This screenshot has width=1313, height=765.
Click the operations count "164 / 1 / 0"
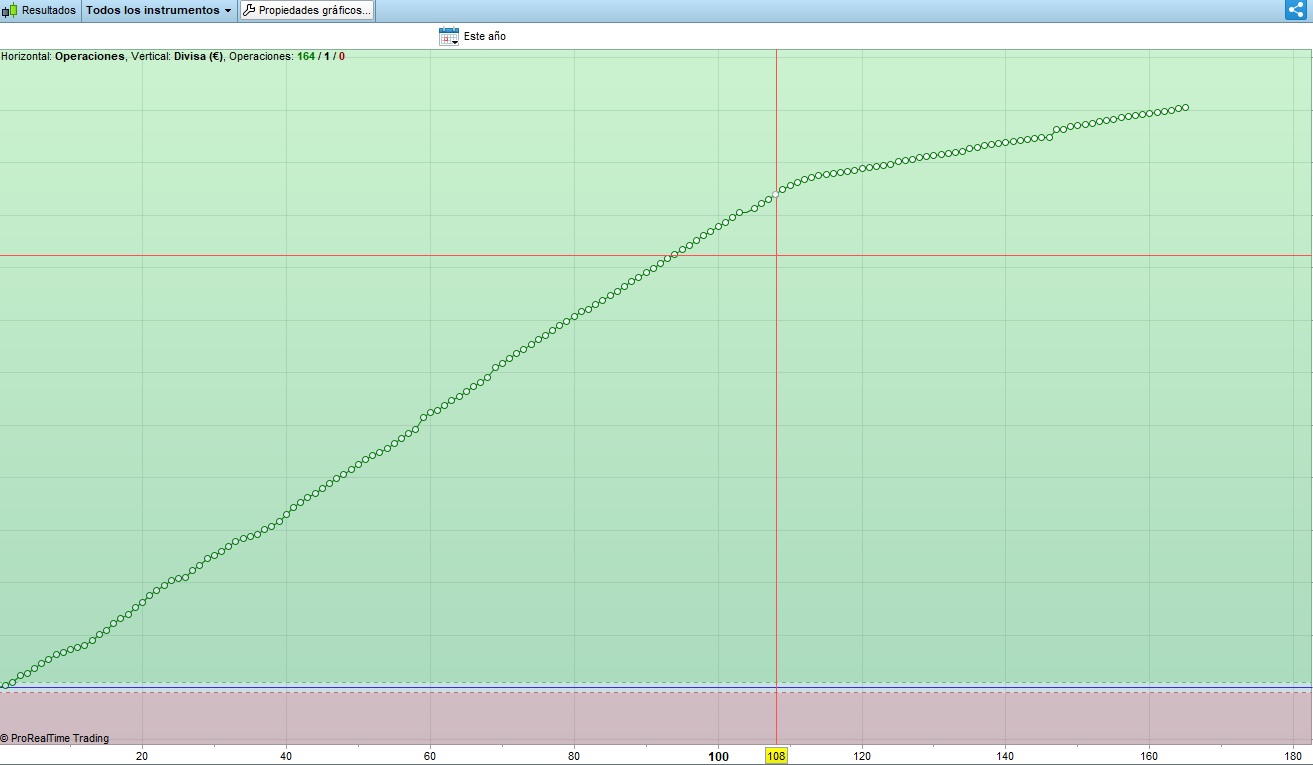point(321,56)
